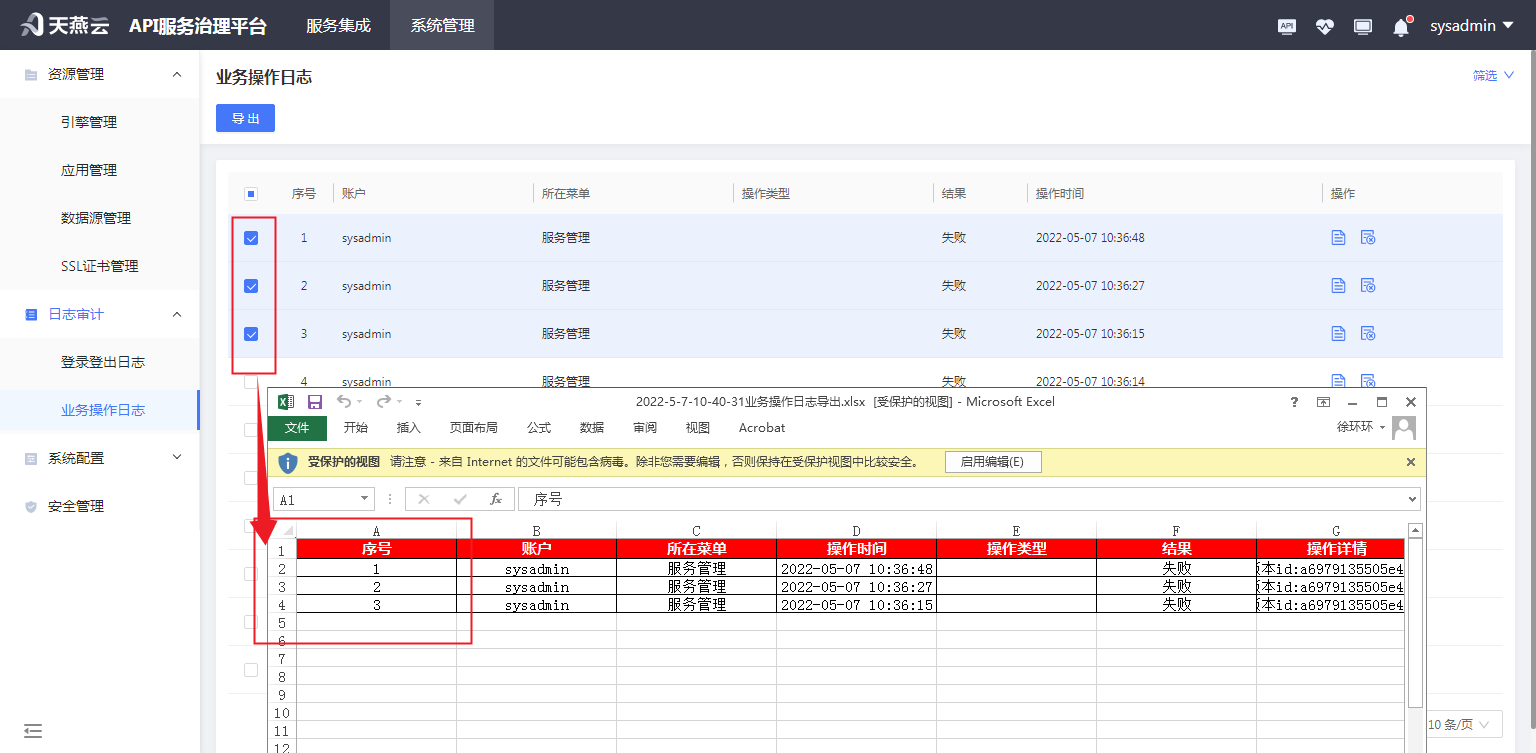Collapse the 资源管理 section chevron
Image resolution: width=1536 pixels, height=753 pixels.
coord(177,73)
